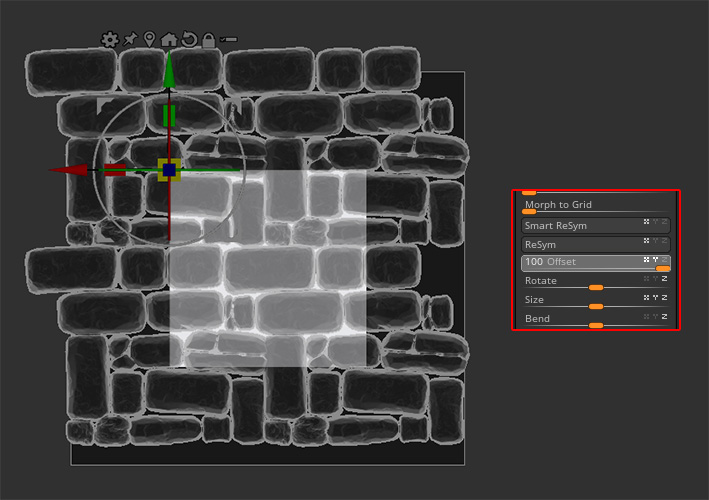The width and height of the screenshot is (709, 500).
Task: Click the transpose selection icon after the padlock
Action: 229,40
